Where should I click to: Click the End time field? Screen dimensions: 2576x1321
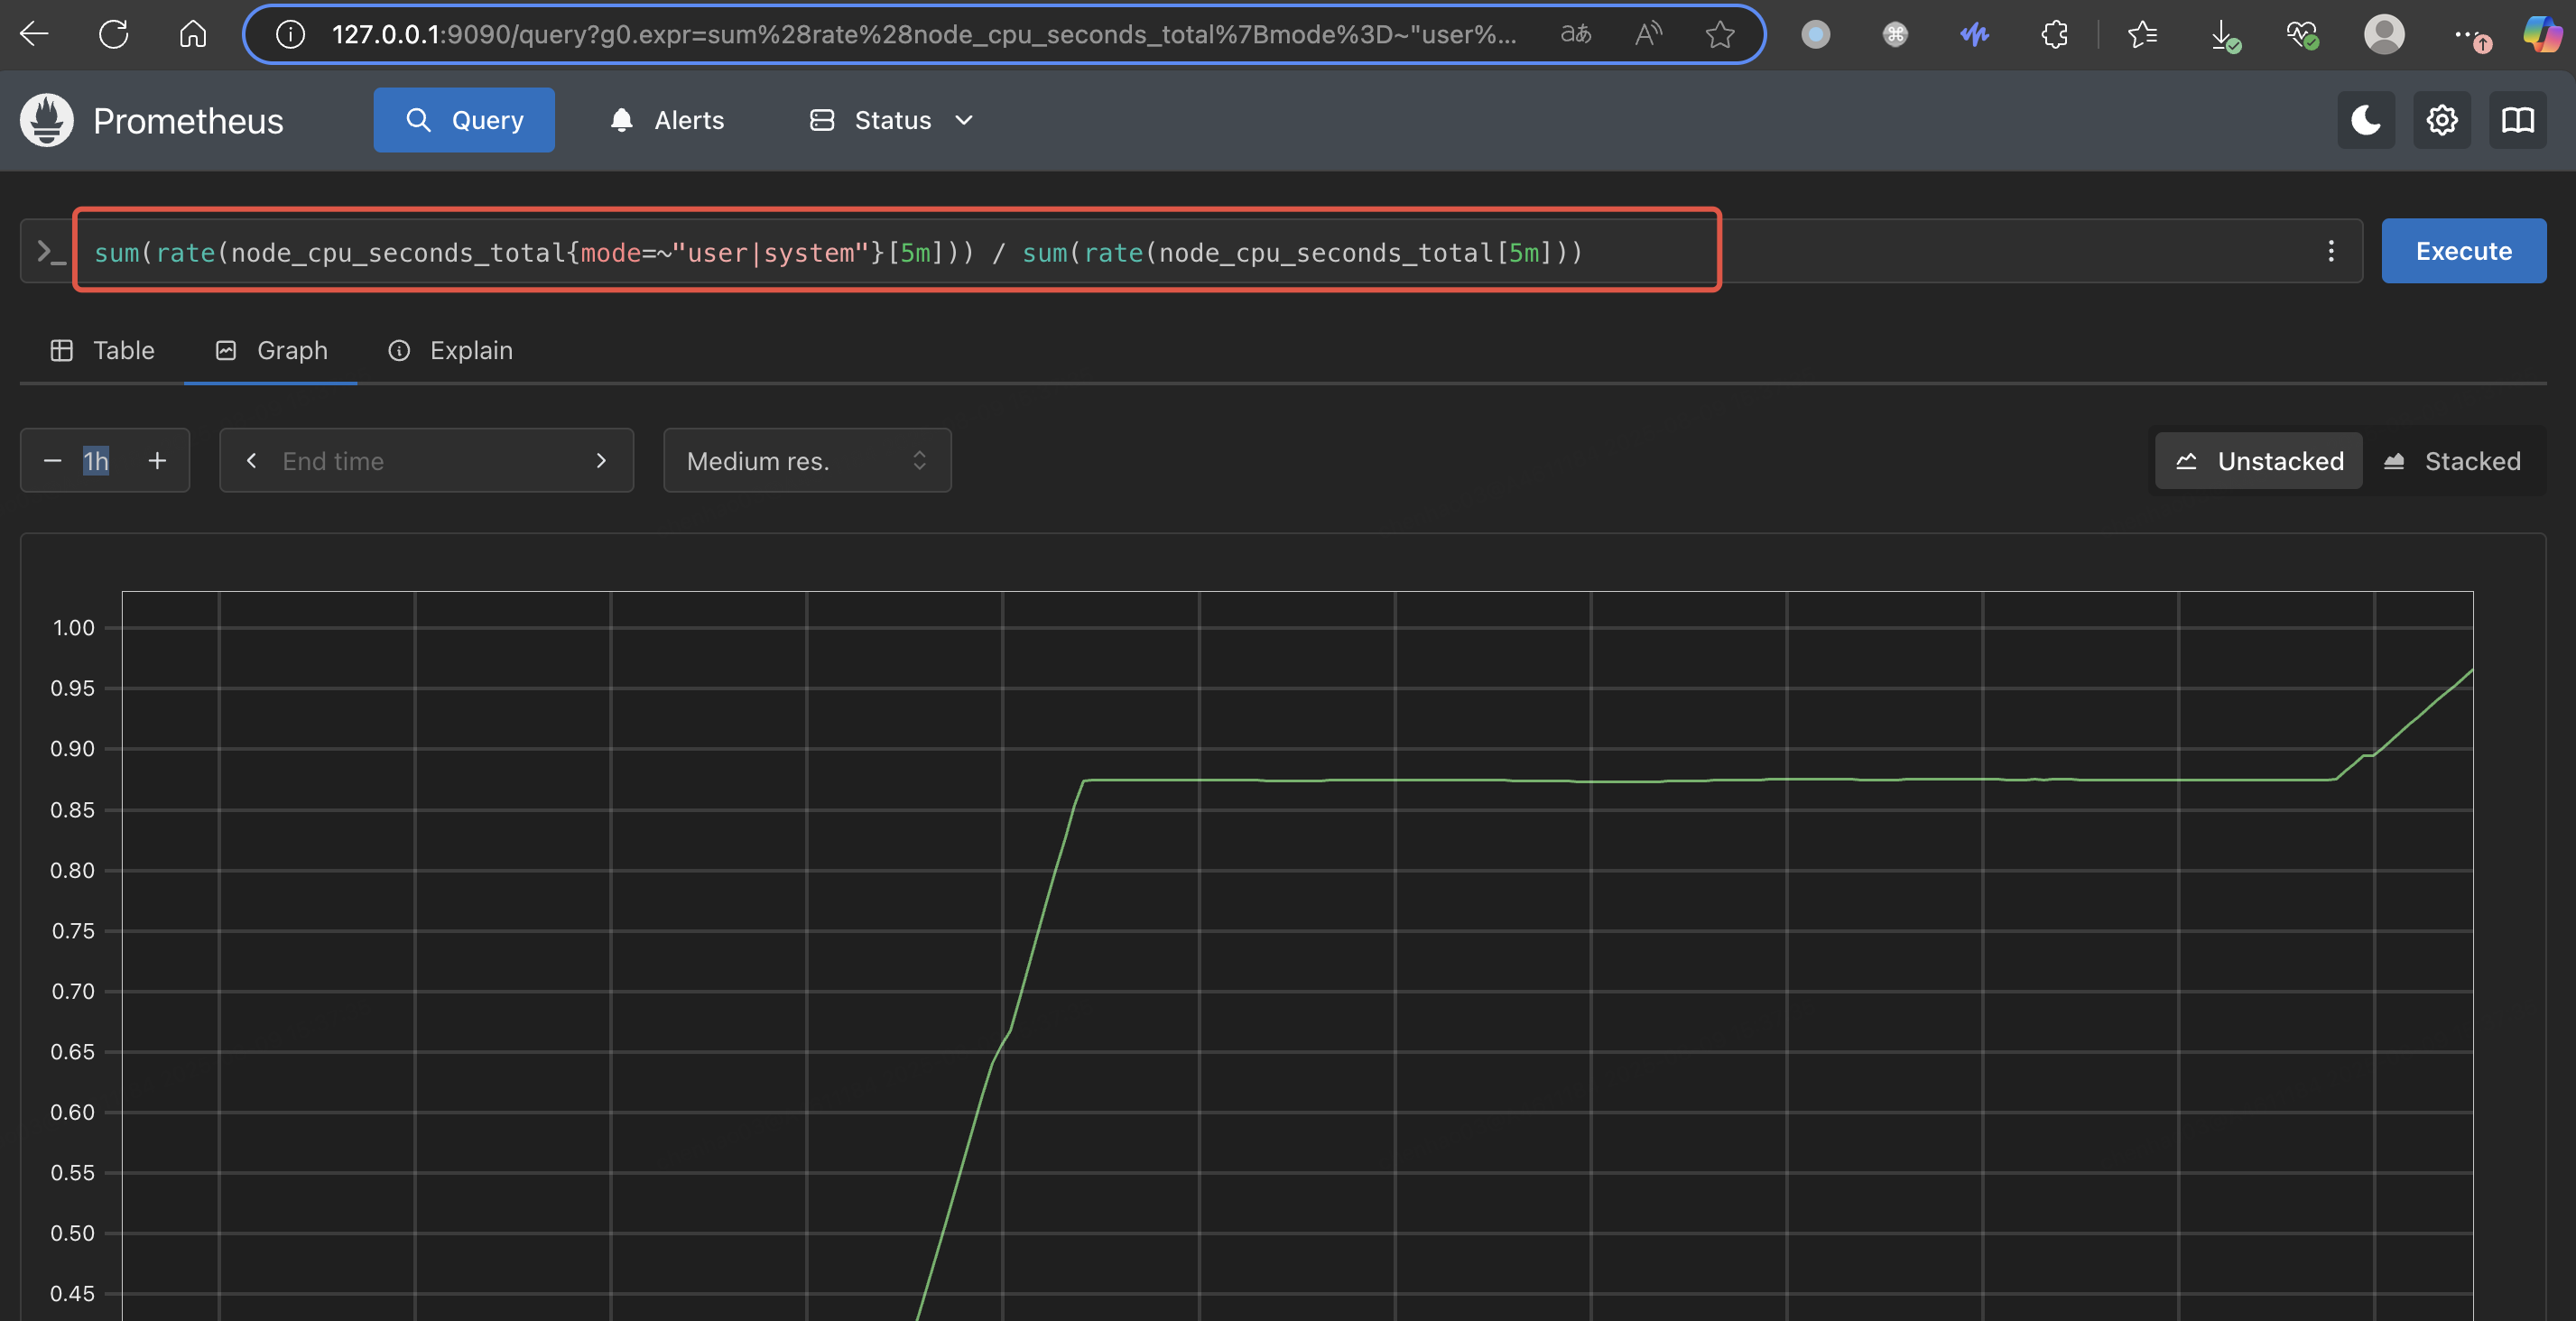pyautogui.click(x=427, y=461)
